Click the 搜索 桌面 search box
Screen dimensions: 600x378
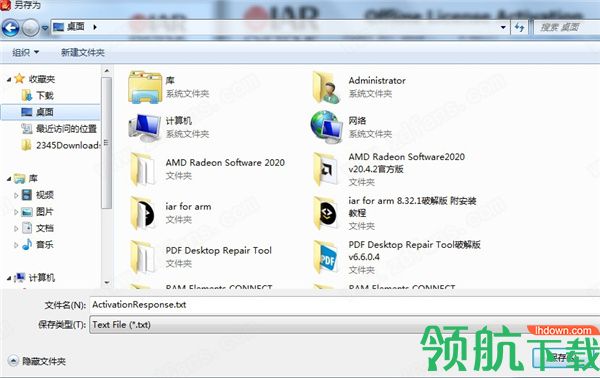pyautogui.click(x=566, y=27)
